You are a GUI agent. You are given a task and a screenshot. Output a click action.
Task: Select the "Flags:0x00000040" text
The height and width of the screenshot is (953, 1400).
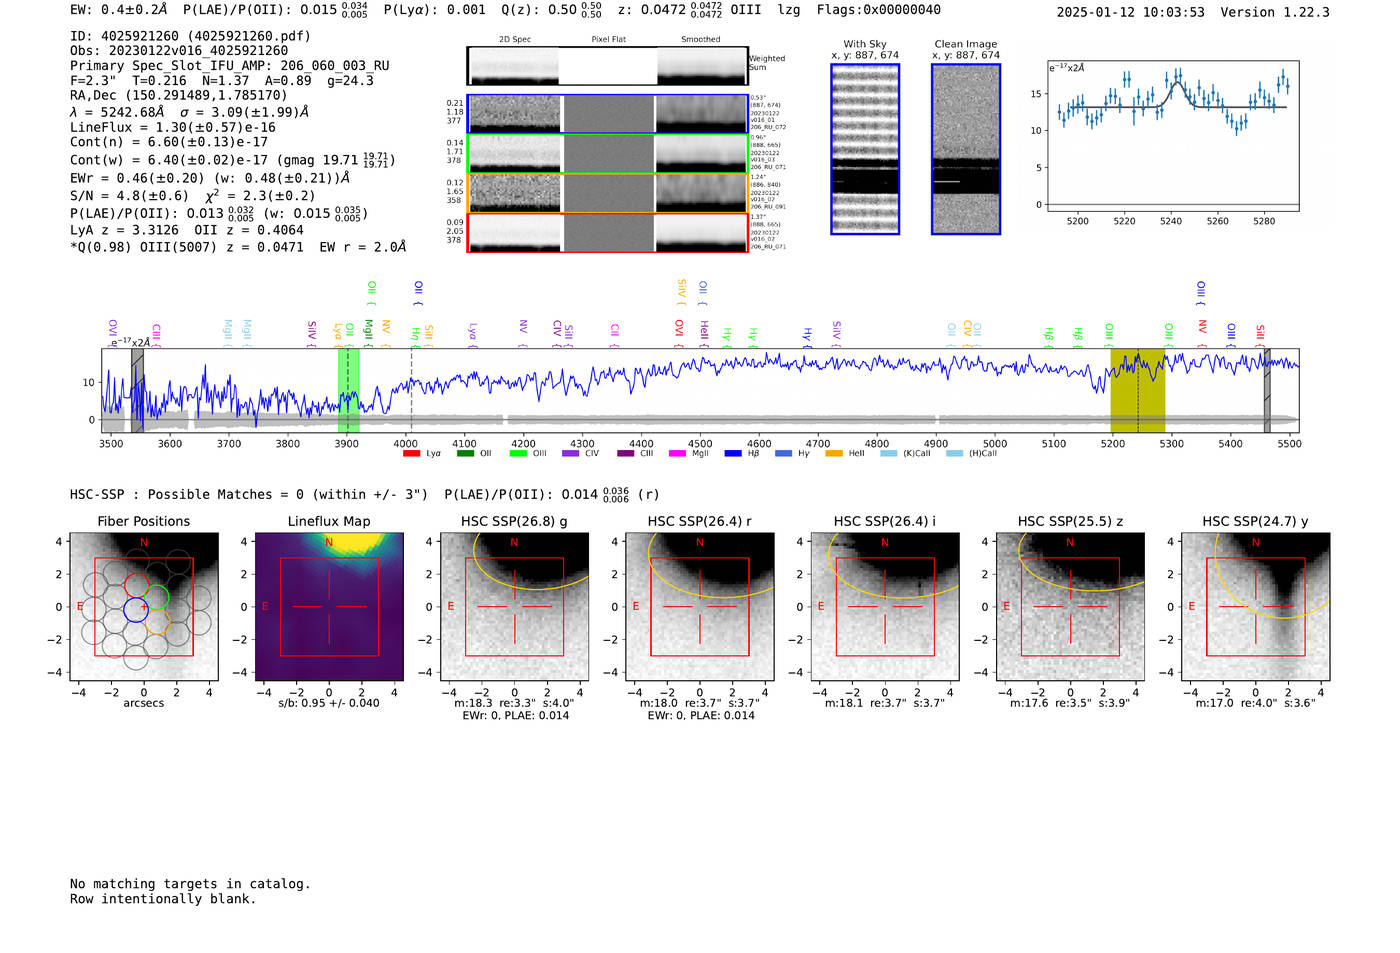(x=878, y=10)
